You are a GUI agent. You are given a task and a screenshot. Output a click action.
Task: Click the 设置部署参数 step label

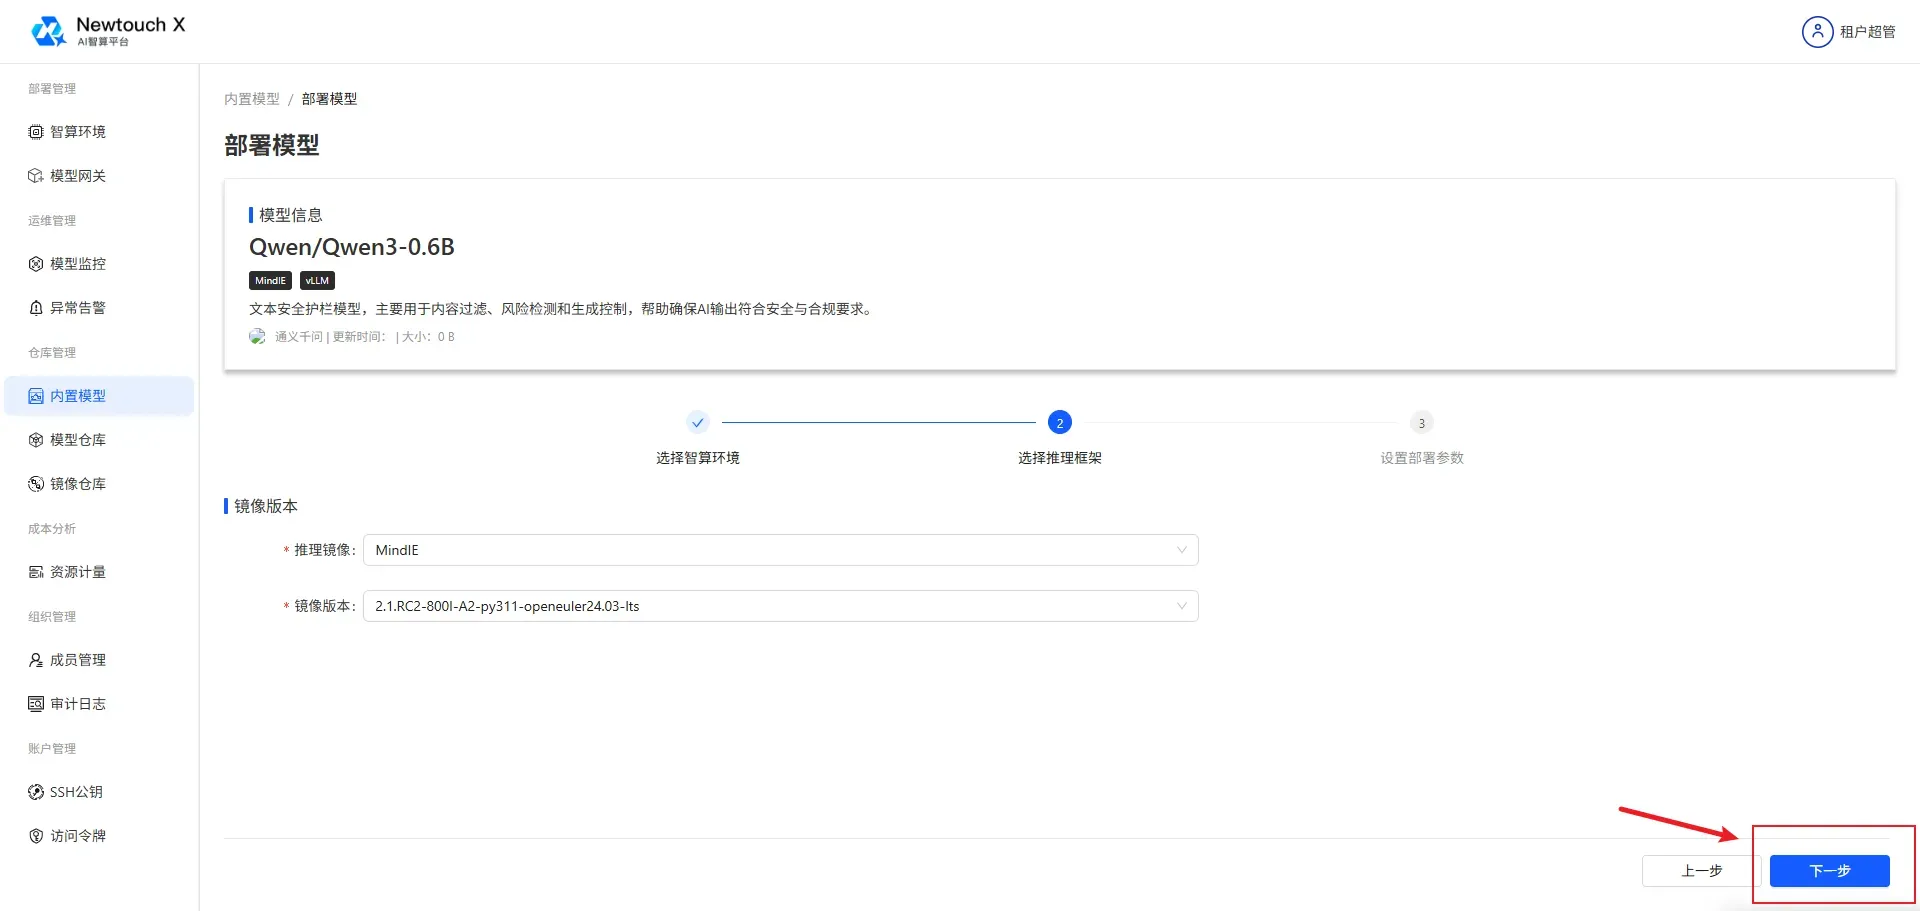(x=1422, y=458)
